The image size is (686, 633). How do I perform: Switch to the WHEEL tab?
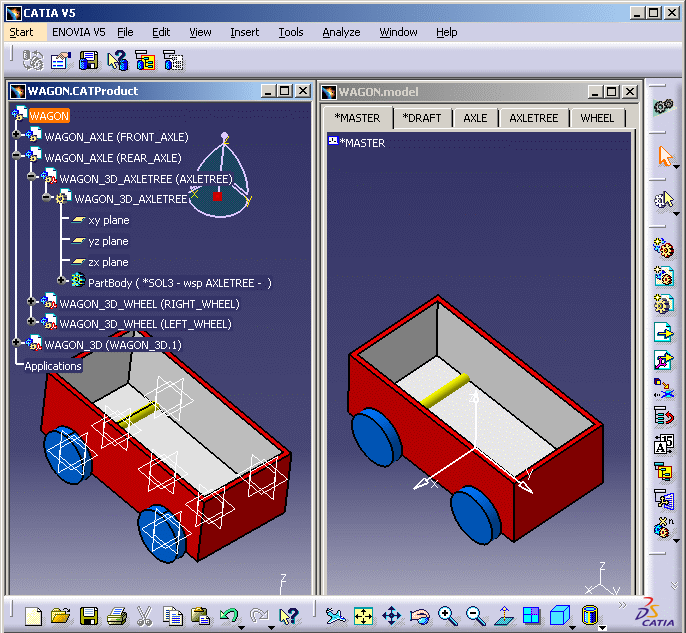click(x=597, y=117)
